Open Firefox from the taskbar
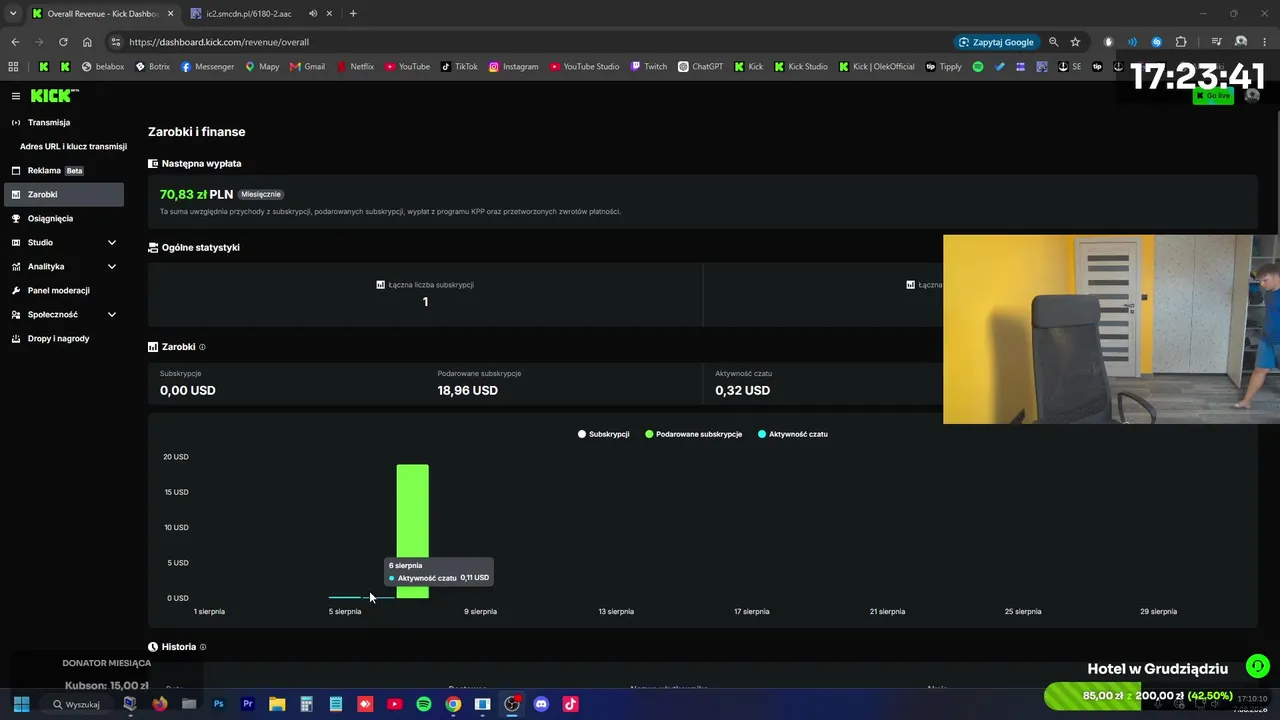The image size is (1280, 720). 159,704
